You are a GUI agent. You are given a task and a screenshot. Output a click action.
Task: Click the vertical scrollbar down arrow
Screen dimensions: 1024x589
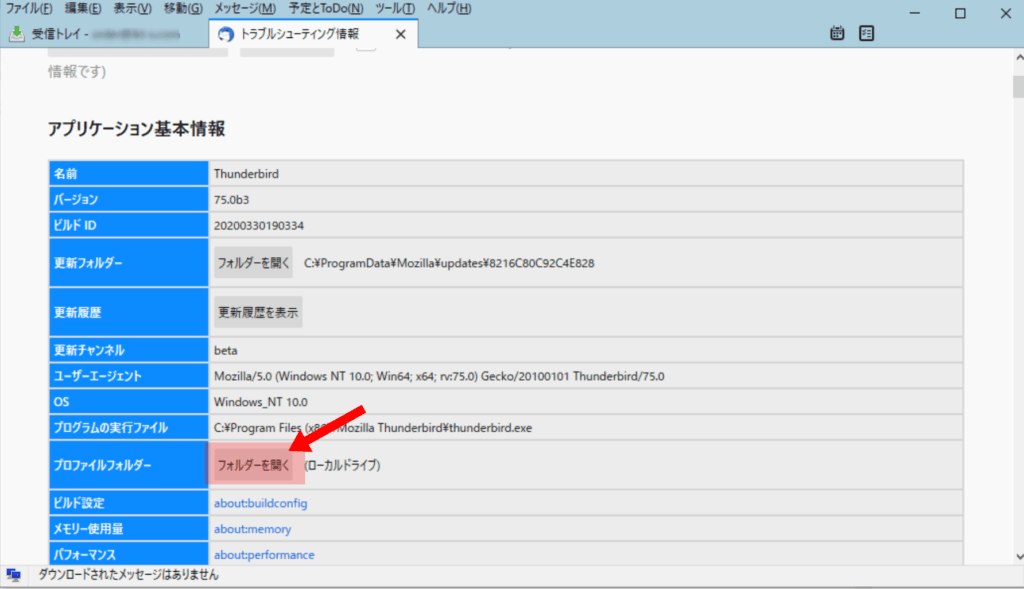tap(1015, 556)
